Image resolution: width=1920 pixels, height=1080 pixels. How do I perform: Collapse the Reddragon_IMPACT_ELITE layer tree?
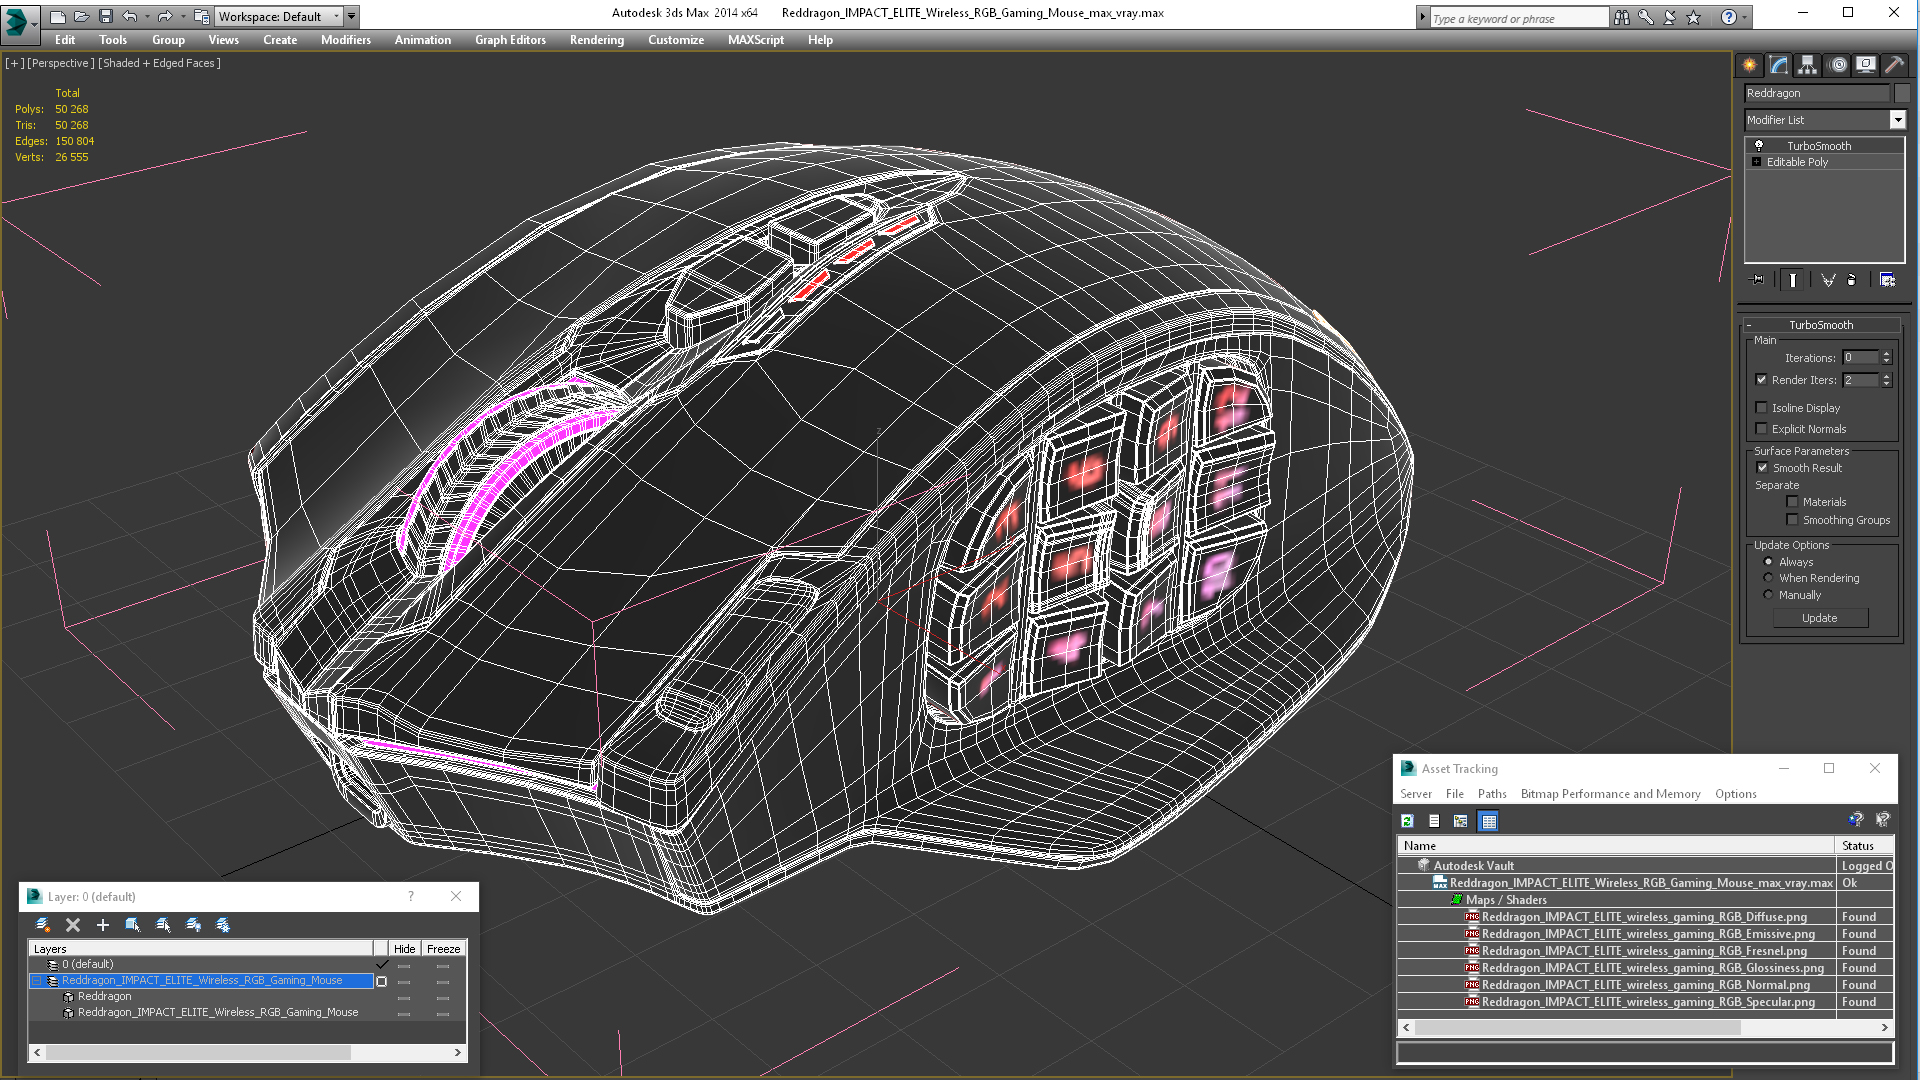coord(37,981)
